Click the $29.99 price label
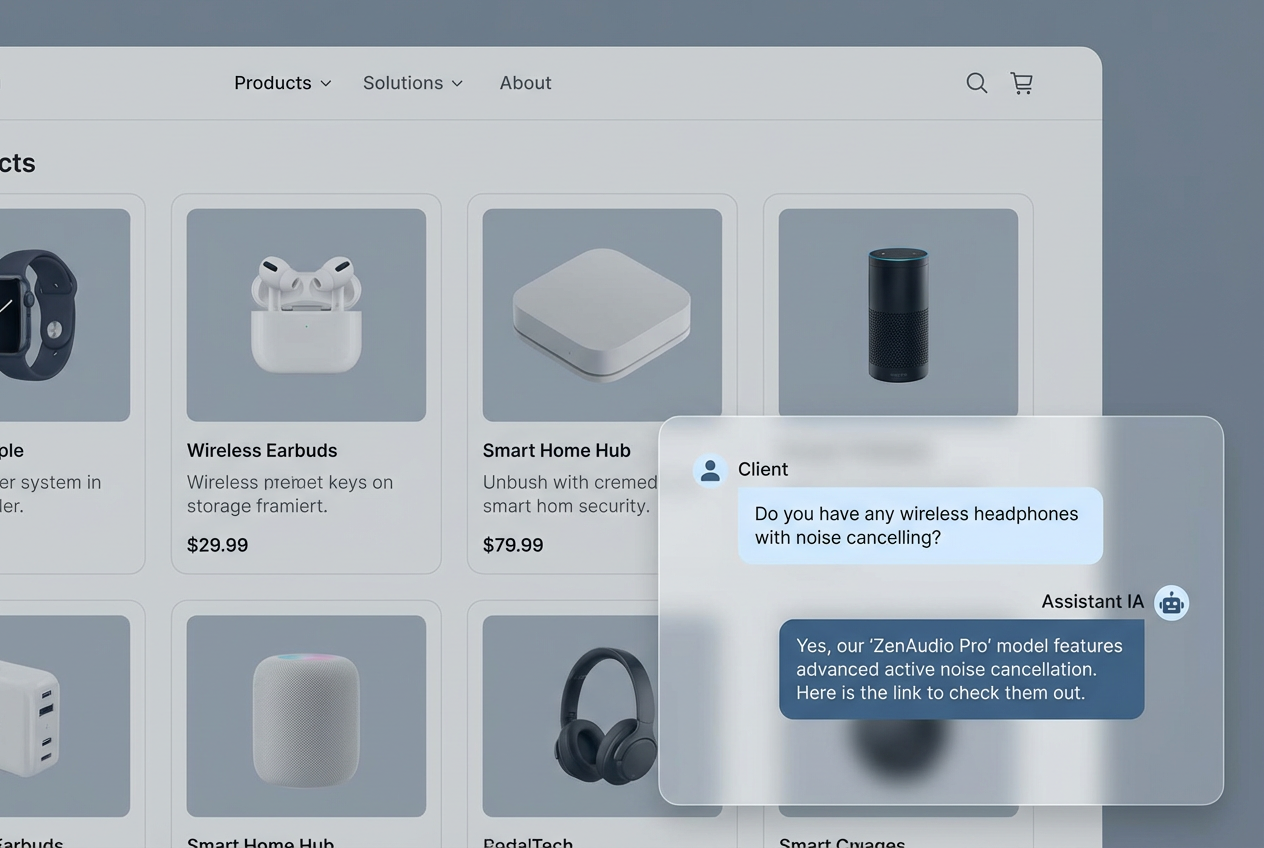This screenshot has height=848, width=1264. tap(217, 545)
